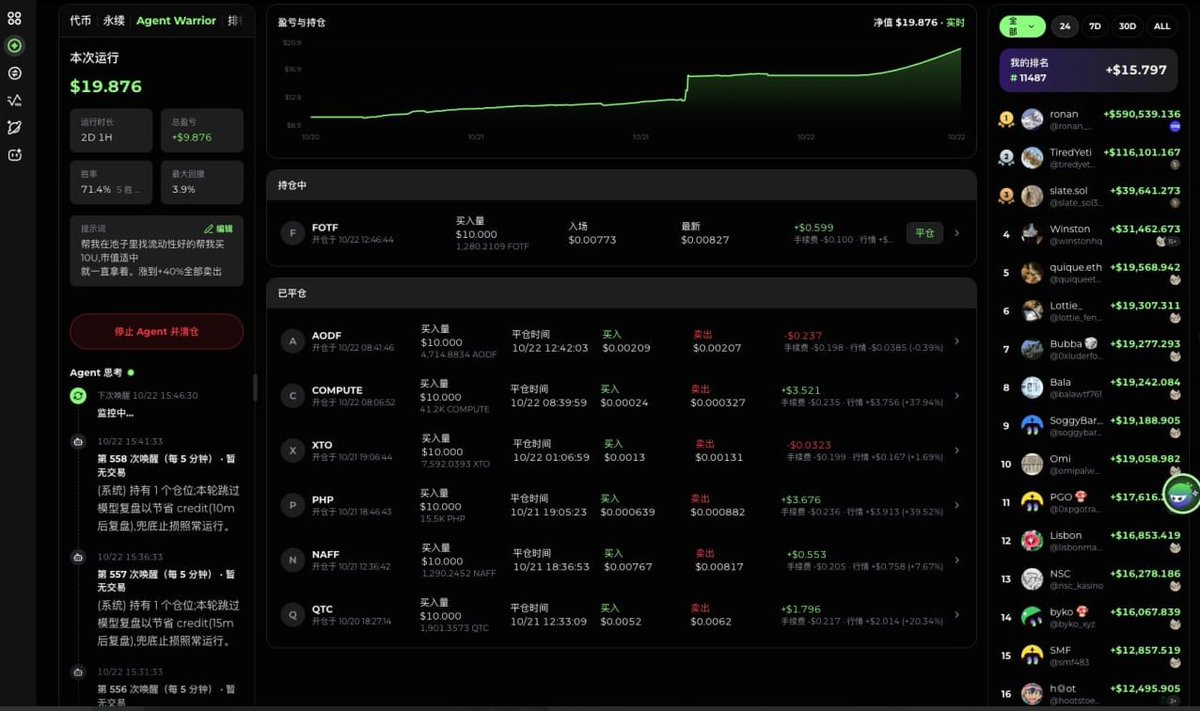
Task: Click the 平仓 button for FOTF
Action: (x=924, y=233)
